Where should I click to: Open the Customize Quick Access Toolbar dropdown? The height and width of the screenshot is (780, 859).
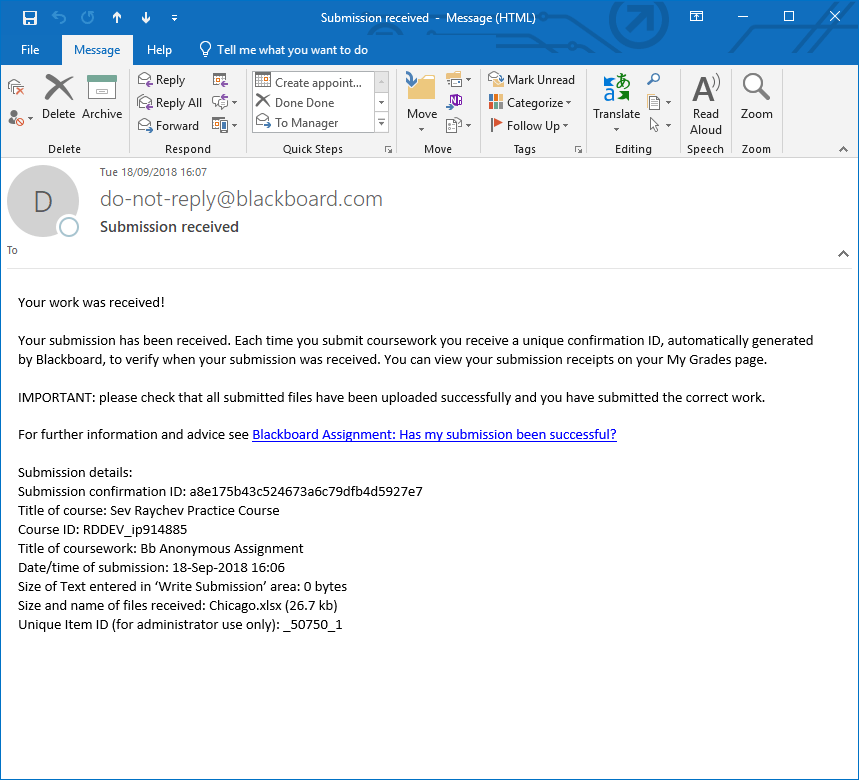coord(174,18)
